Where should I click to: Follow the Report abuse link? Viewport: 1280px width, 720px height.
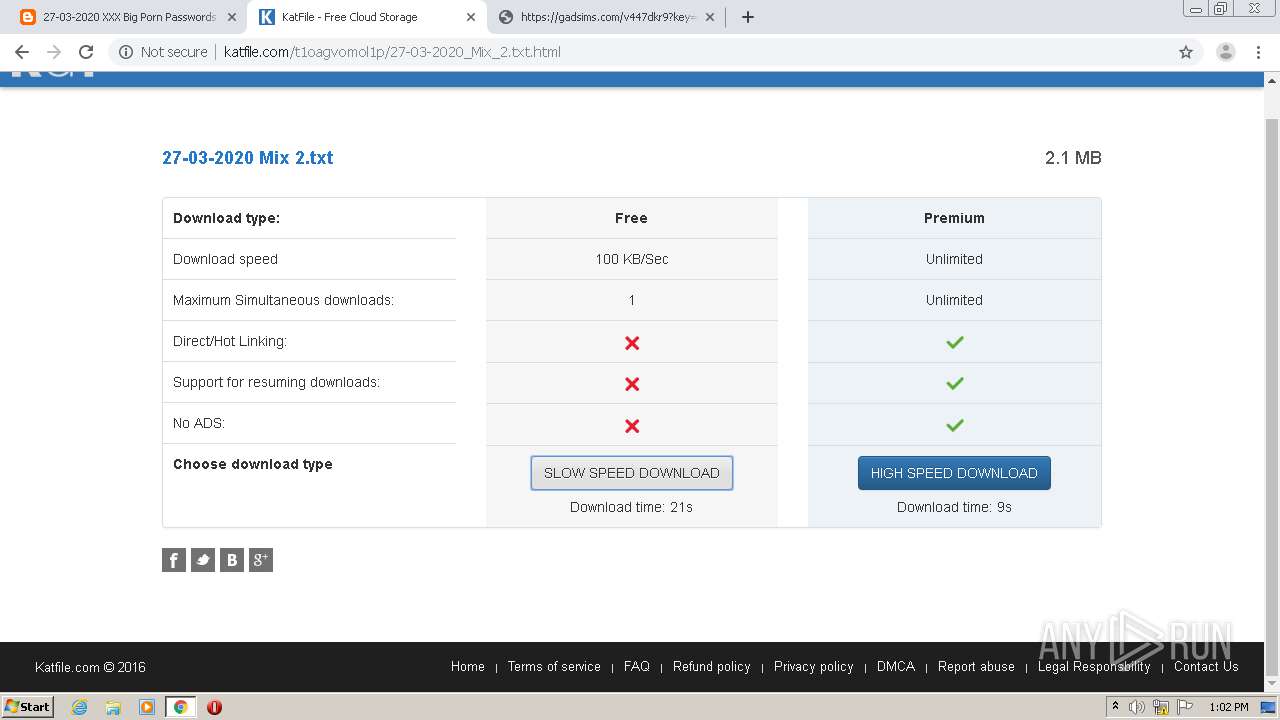pos(976,666)
